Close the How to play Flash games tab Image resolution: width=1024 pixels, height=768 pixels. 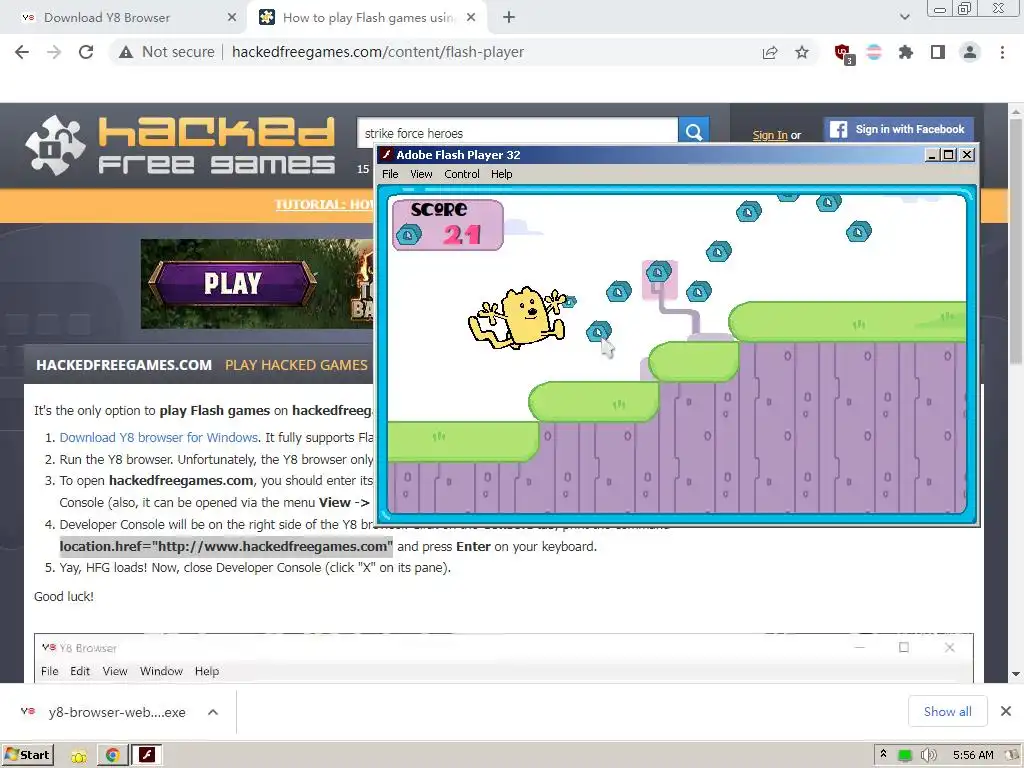[x=471, y=18]
